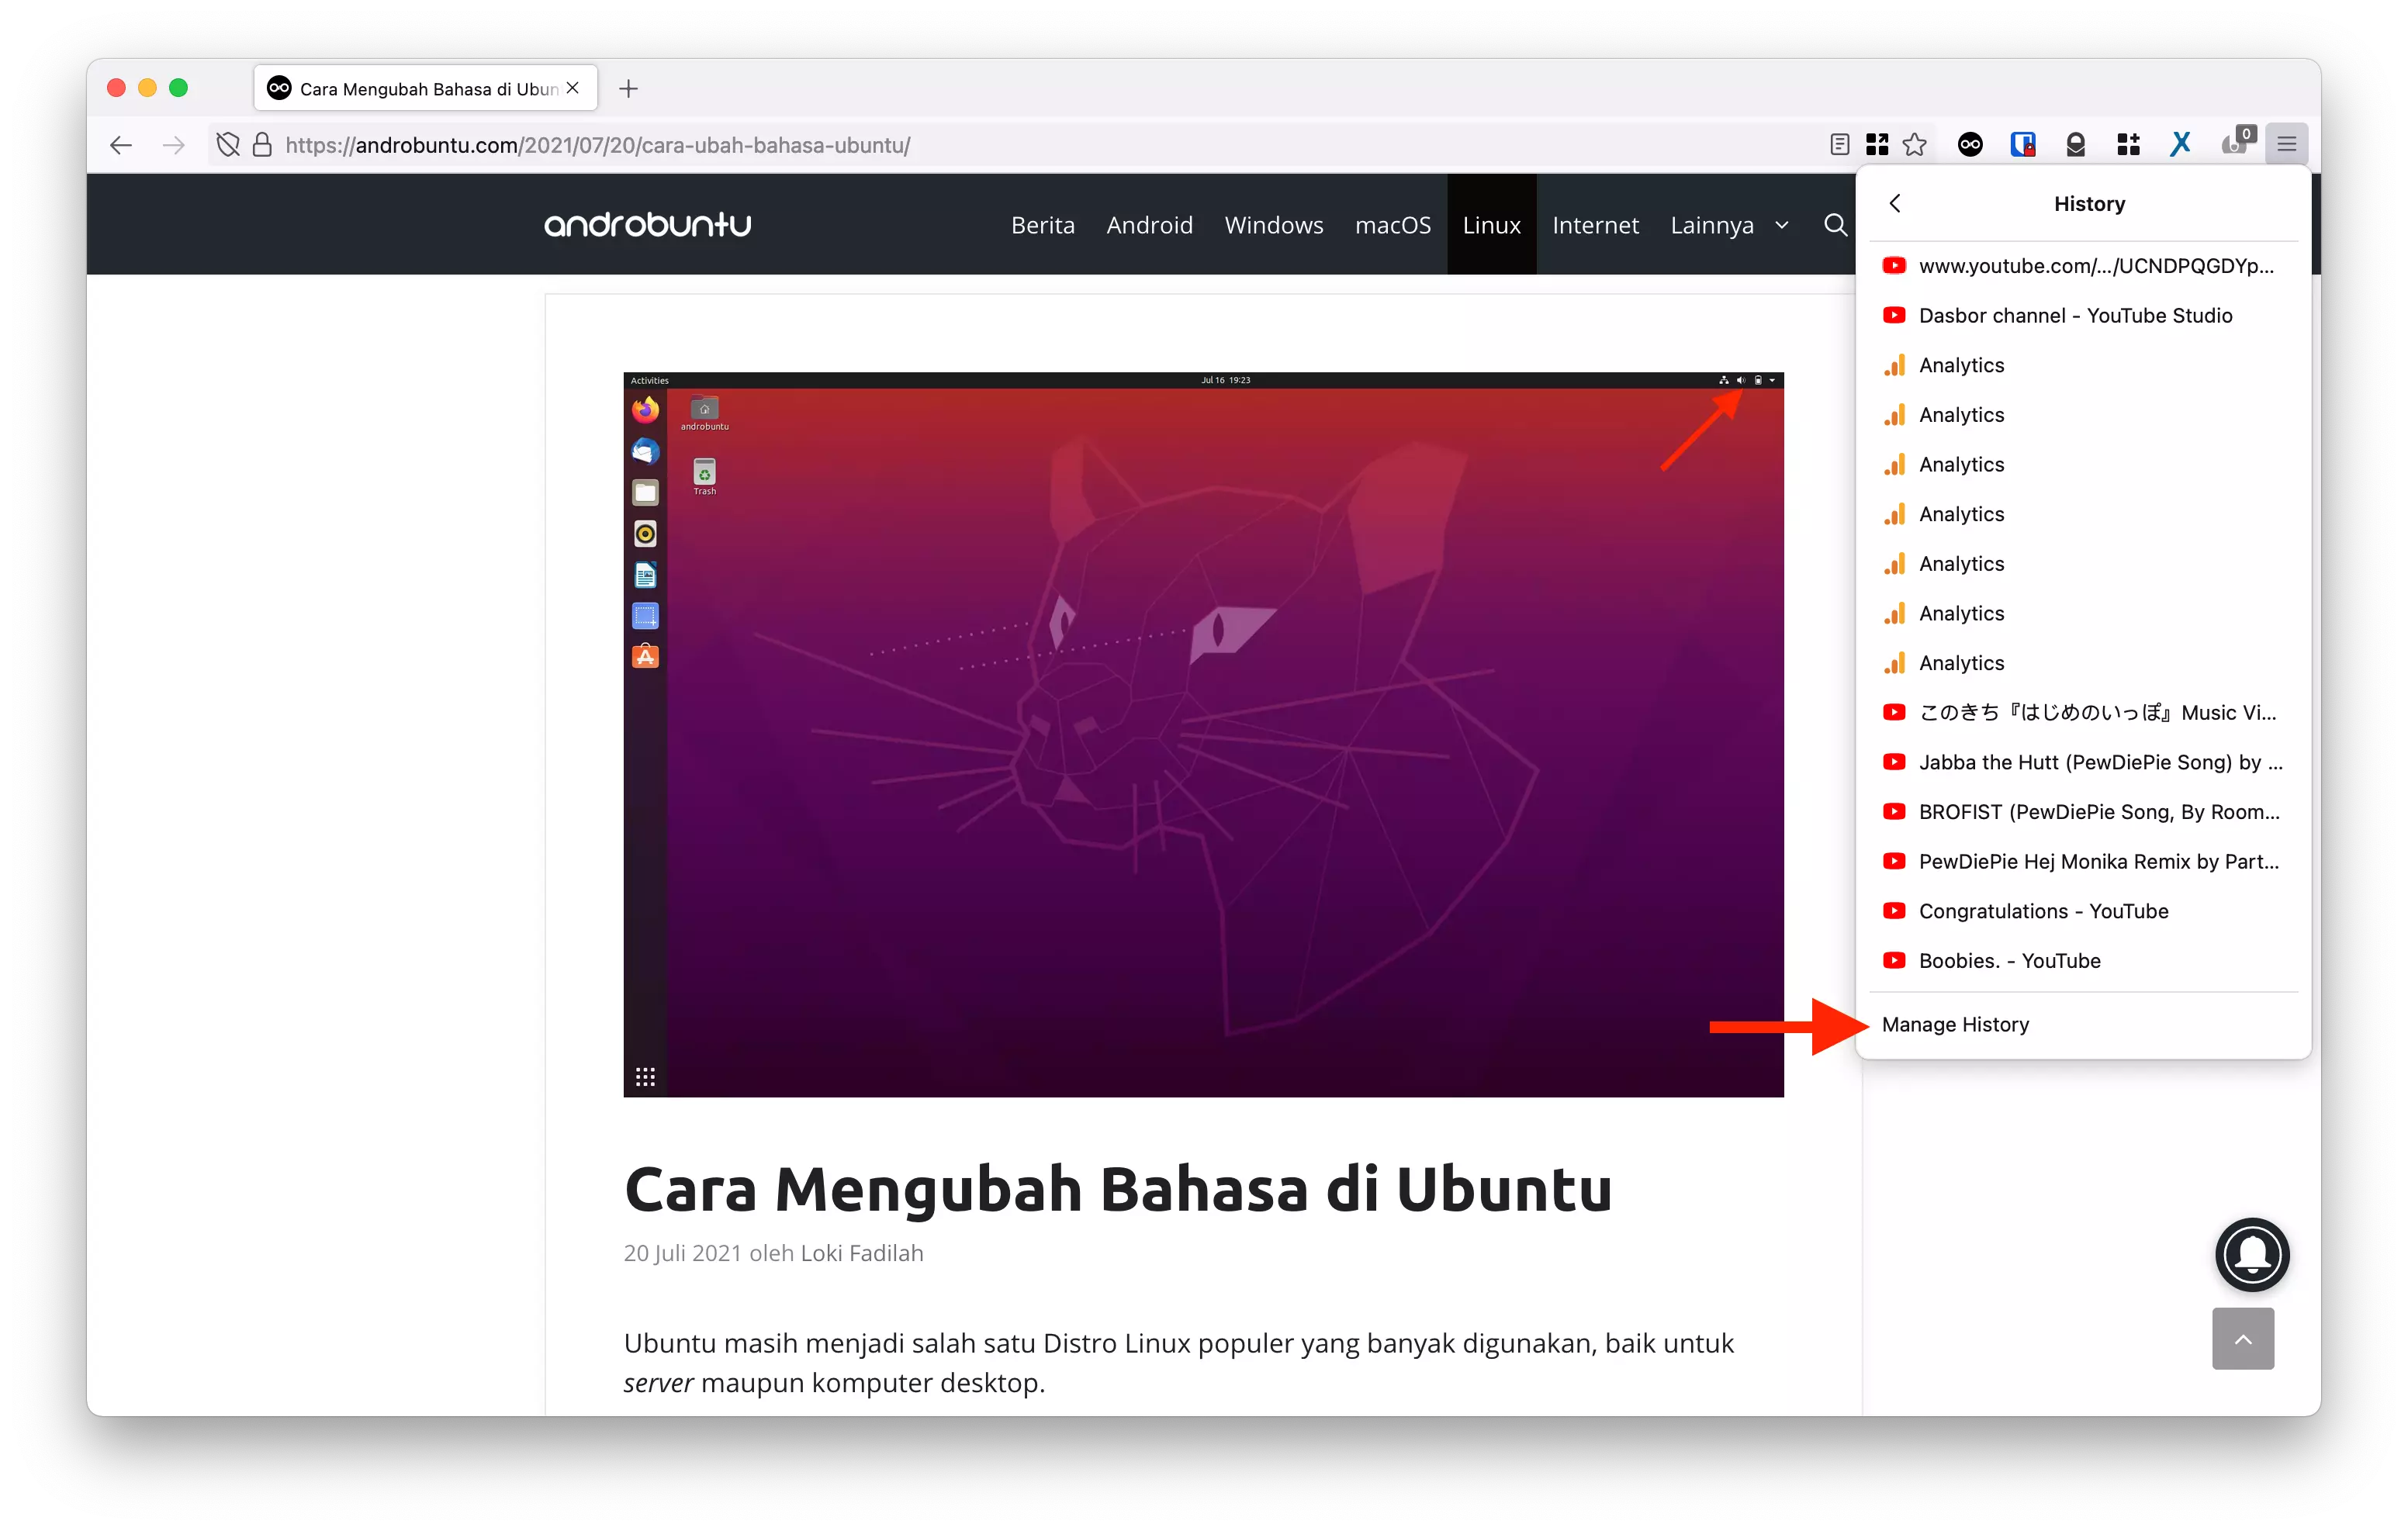This screenshot has width=2408, height=1531.
Task: Click the back arrow in history panel
Action: click(1894, 202)
